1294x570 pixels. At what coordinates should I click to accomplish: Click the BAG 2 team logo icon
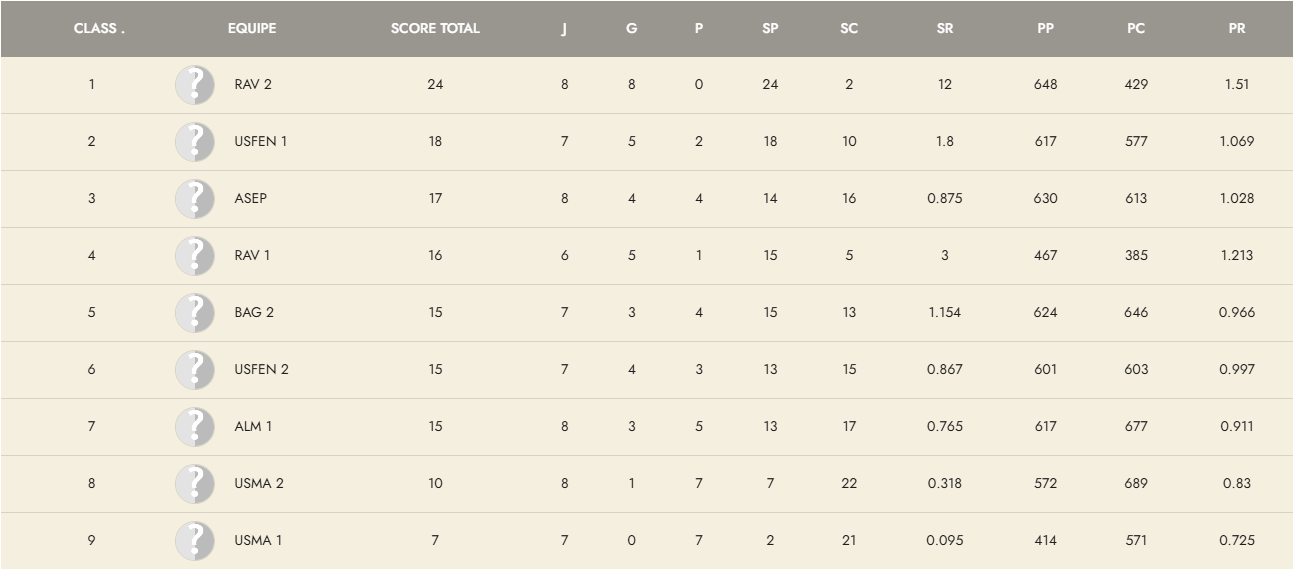pos(195,313)
